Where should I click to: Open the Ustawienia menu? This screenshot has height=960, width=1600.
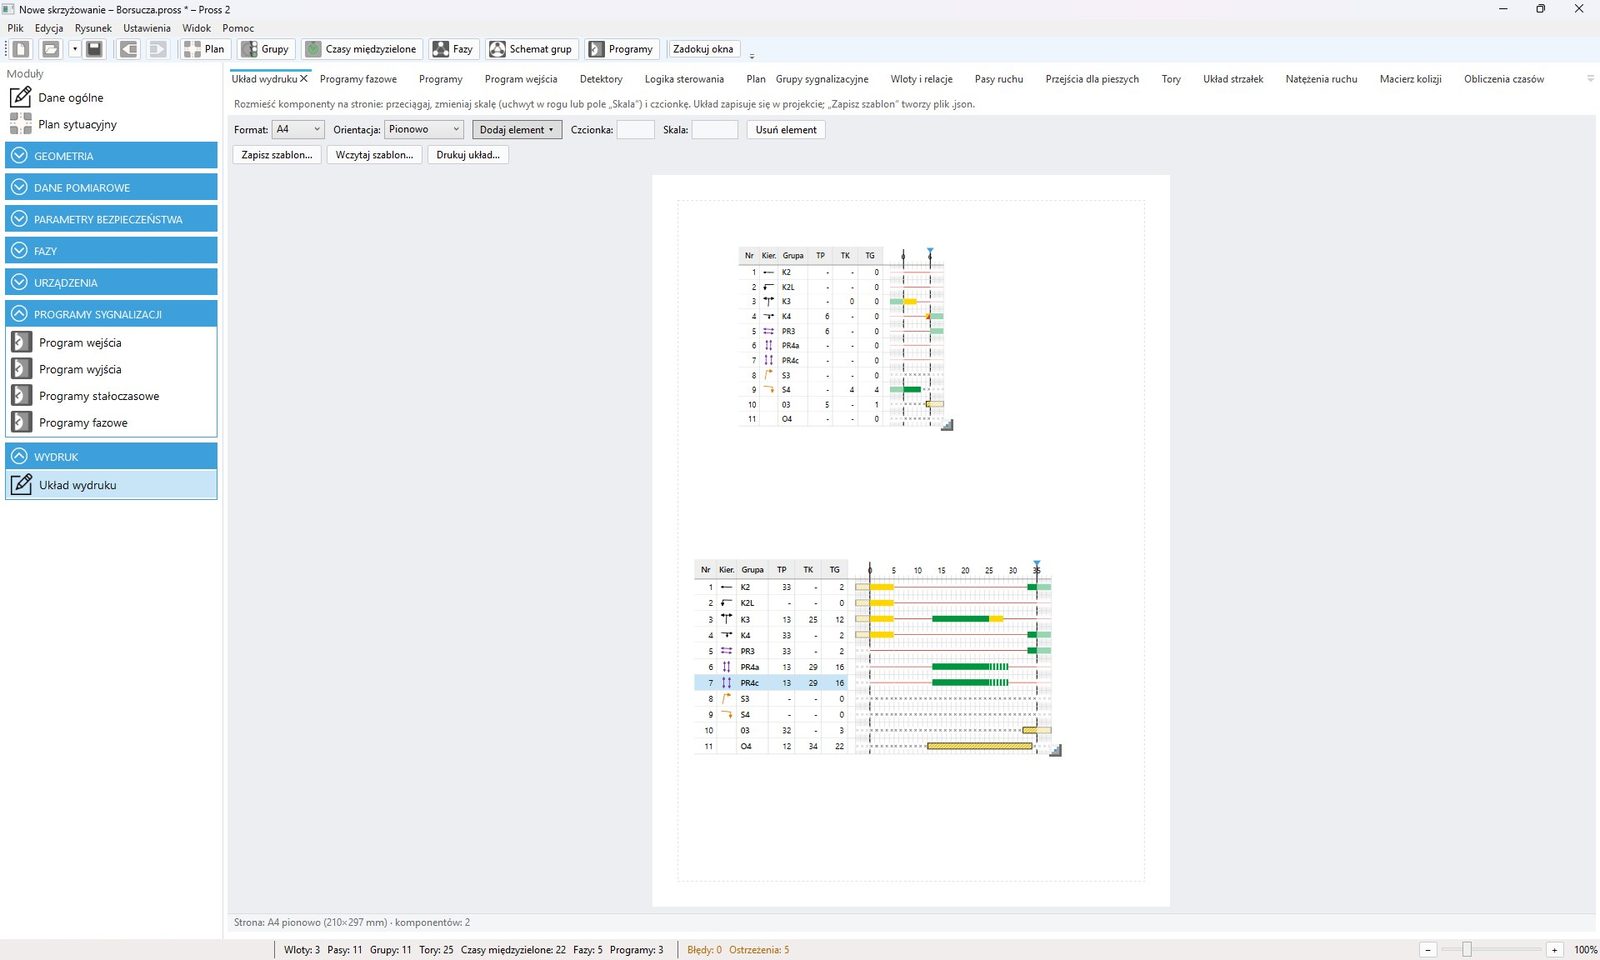[x=147, y=28]
